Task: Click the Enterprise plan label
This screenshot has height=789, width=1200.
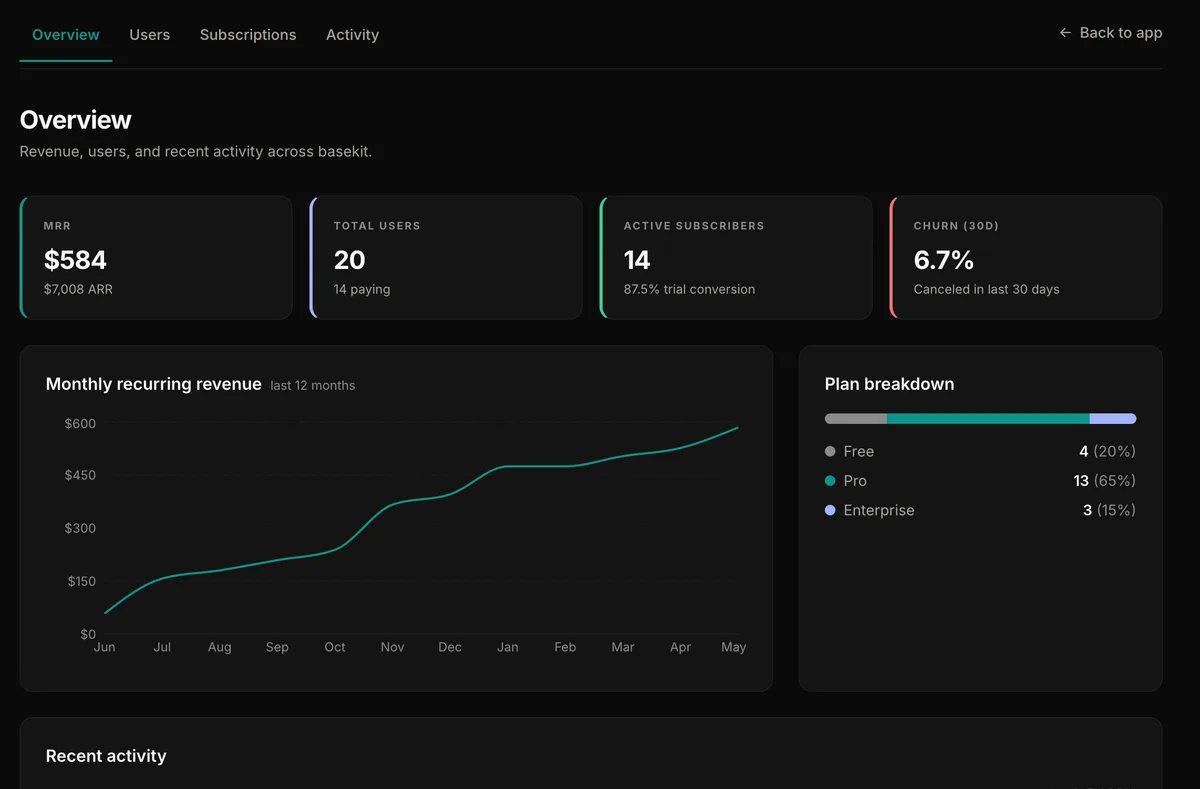Action: [879, 510]
